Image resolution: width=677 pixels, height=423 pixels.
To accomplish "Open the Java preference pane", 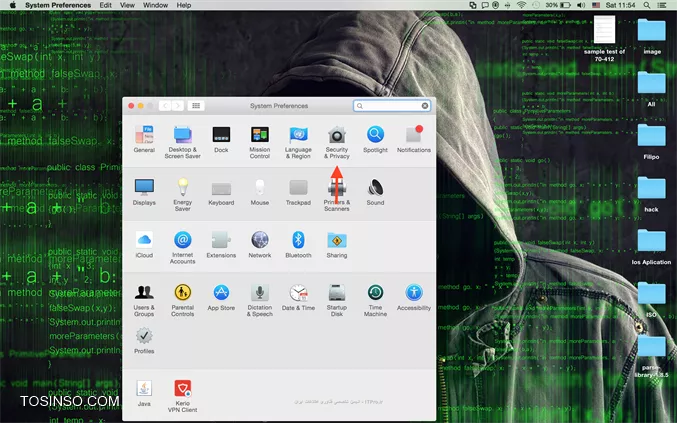I will click(x=144, y=393).
